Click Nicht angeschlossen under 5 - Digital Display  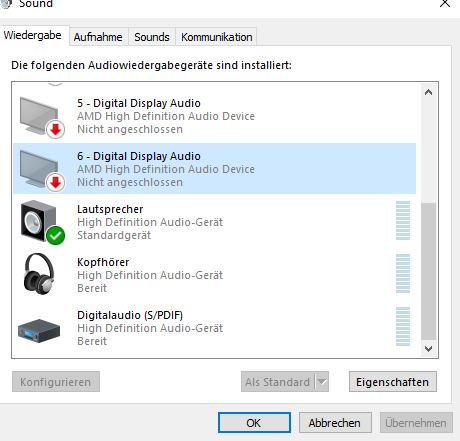[x=130, y=129]
